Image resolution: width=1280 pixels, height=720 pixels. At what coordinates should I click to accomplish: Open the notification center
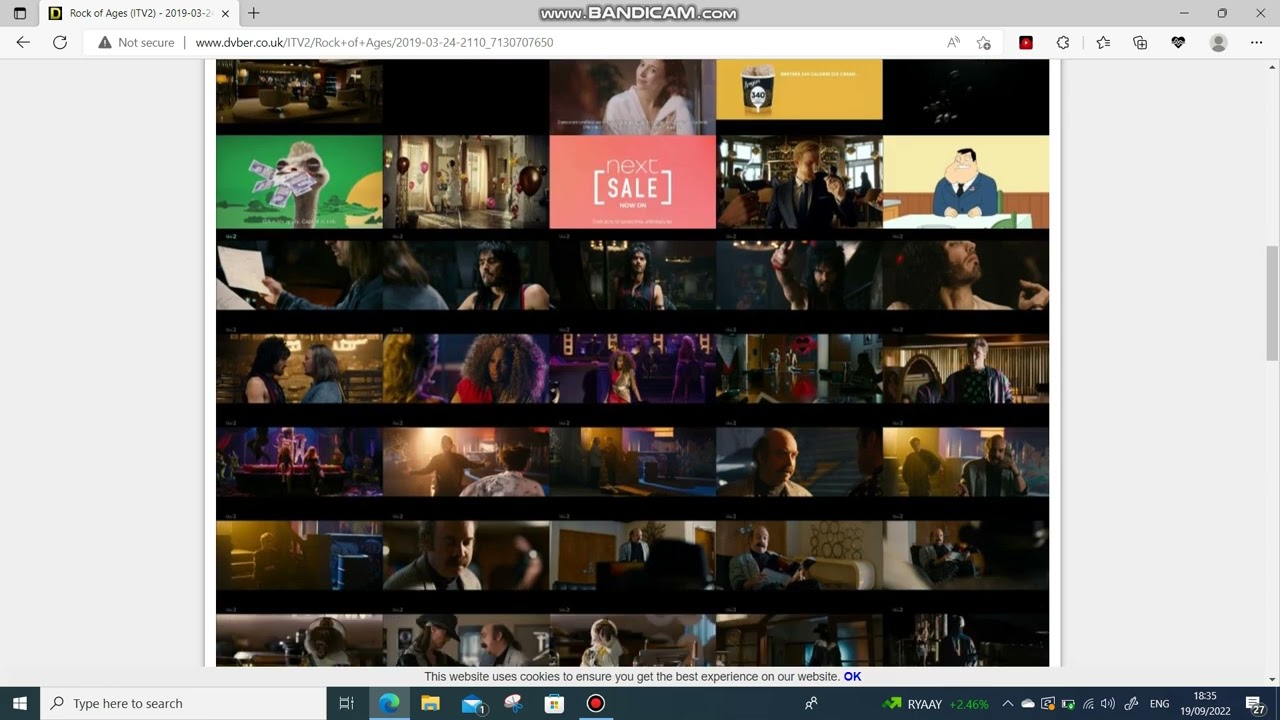click(1255, 704)
